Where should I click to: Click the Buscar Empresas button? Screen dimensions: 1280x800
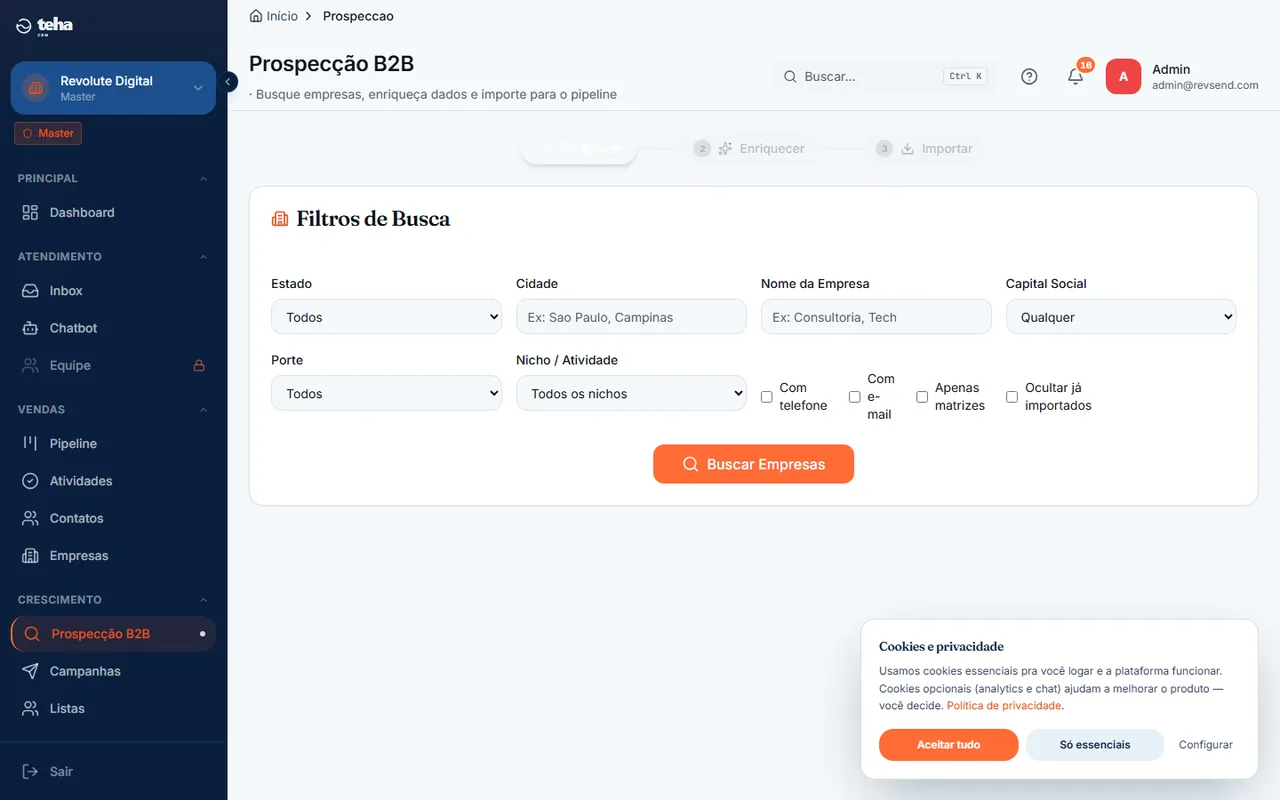753,464
